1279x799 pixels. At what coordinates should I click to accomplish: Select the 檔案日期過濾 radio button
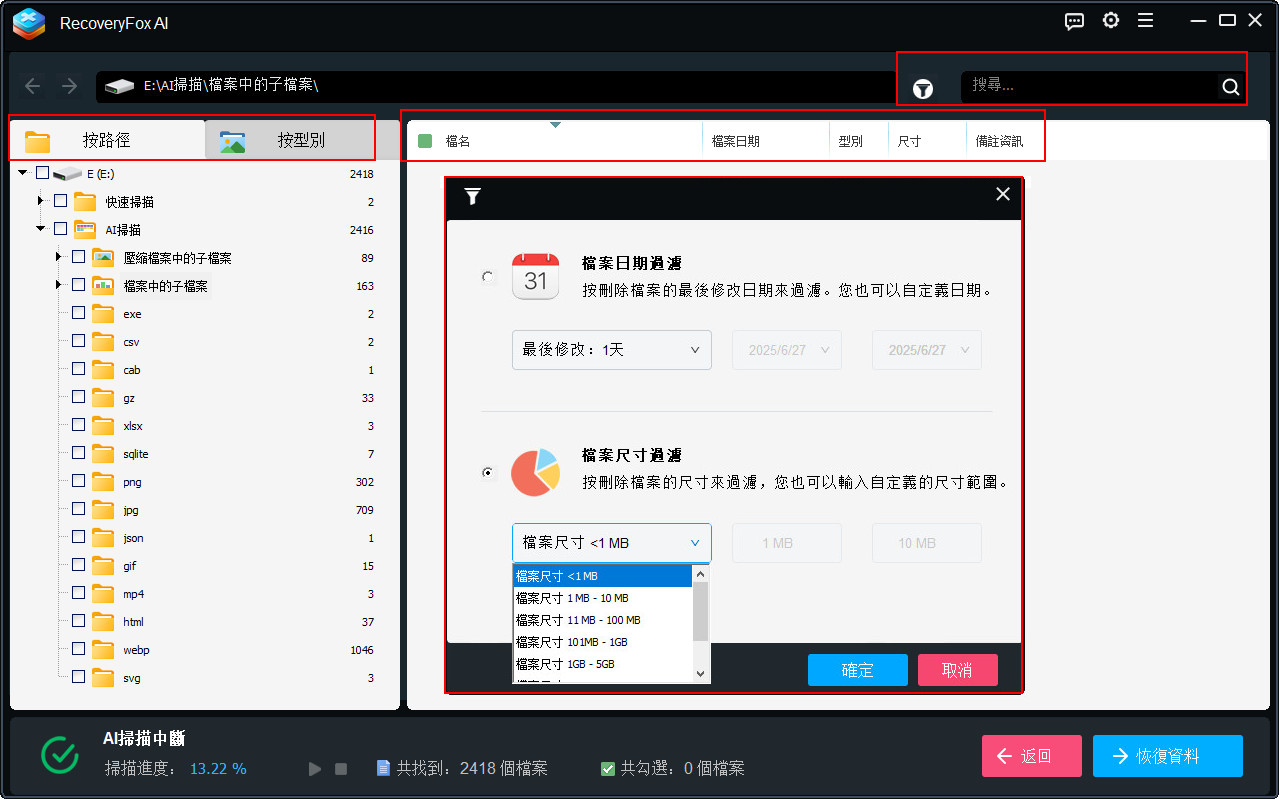pos(488,278)
